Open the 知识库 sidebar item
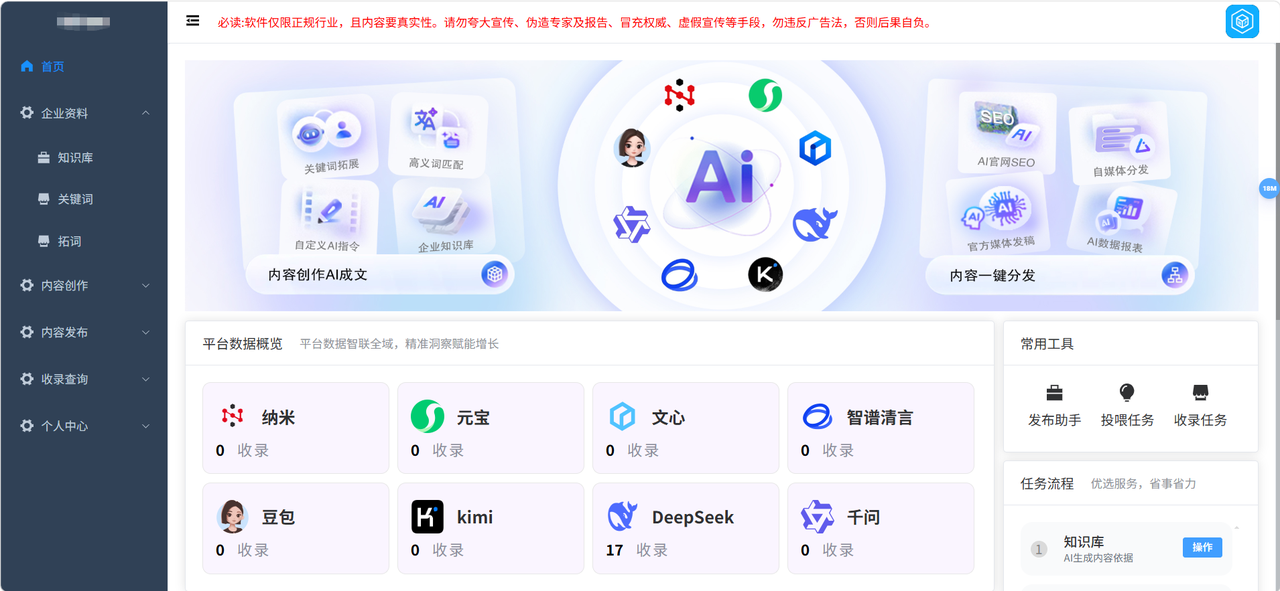This screenshot has width=1280, height=591. point(84,157)
